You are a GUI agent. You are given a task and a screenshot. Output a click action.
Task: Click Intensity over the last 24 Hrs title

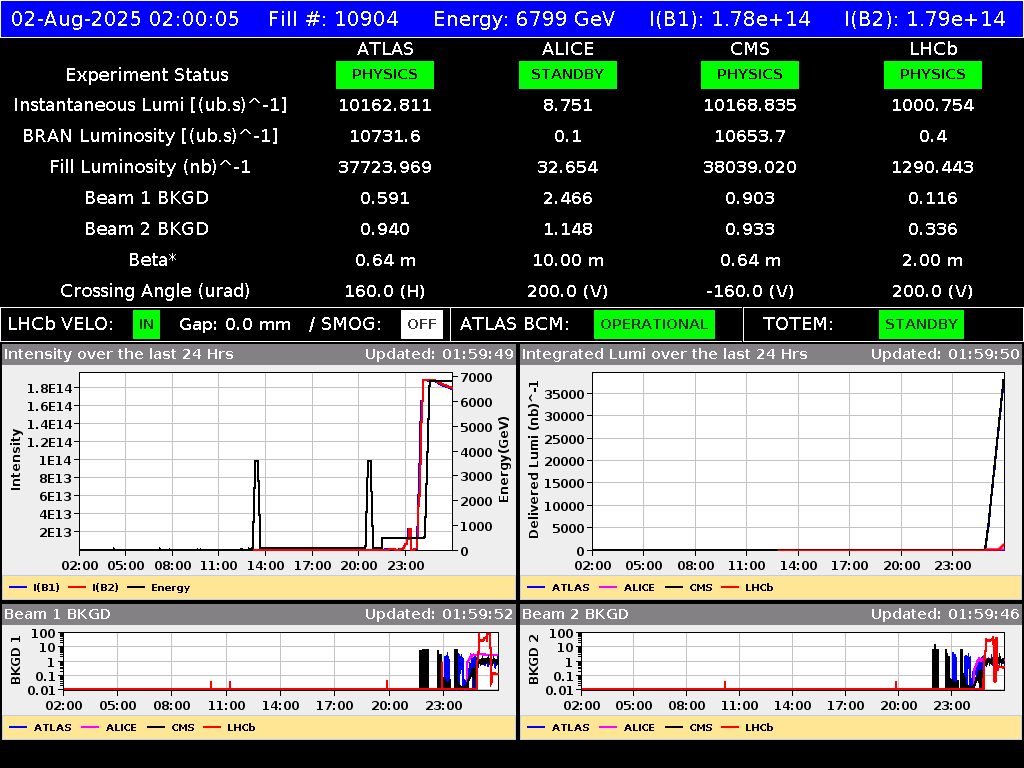click(118, 354)
